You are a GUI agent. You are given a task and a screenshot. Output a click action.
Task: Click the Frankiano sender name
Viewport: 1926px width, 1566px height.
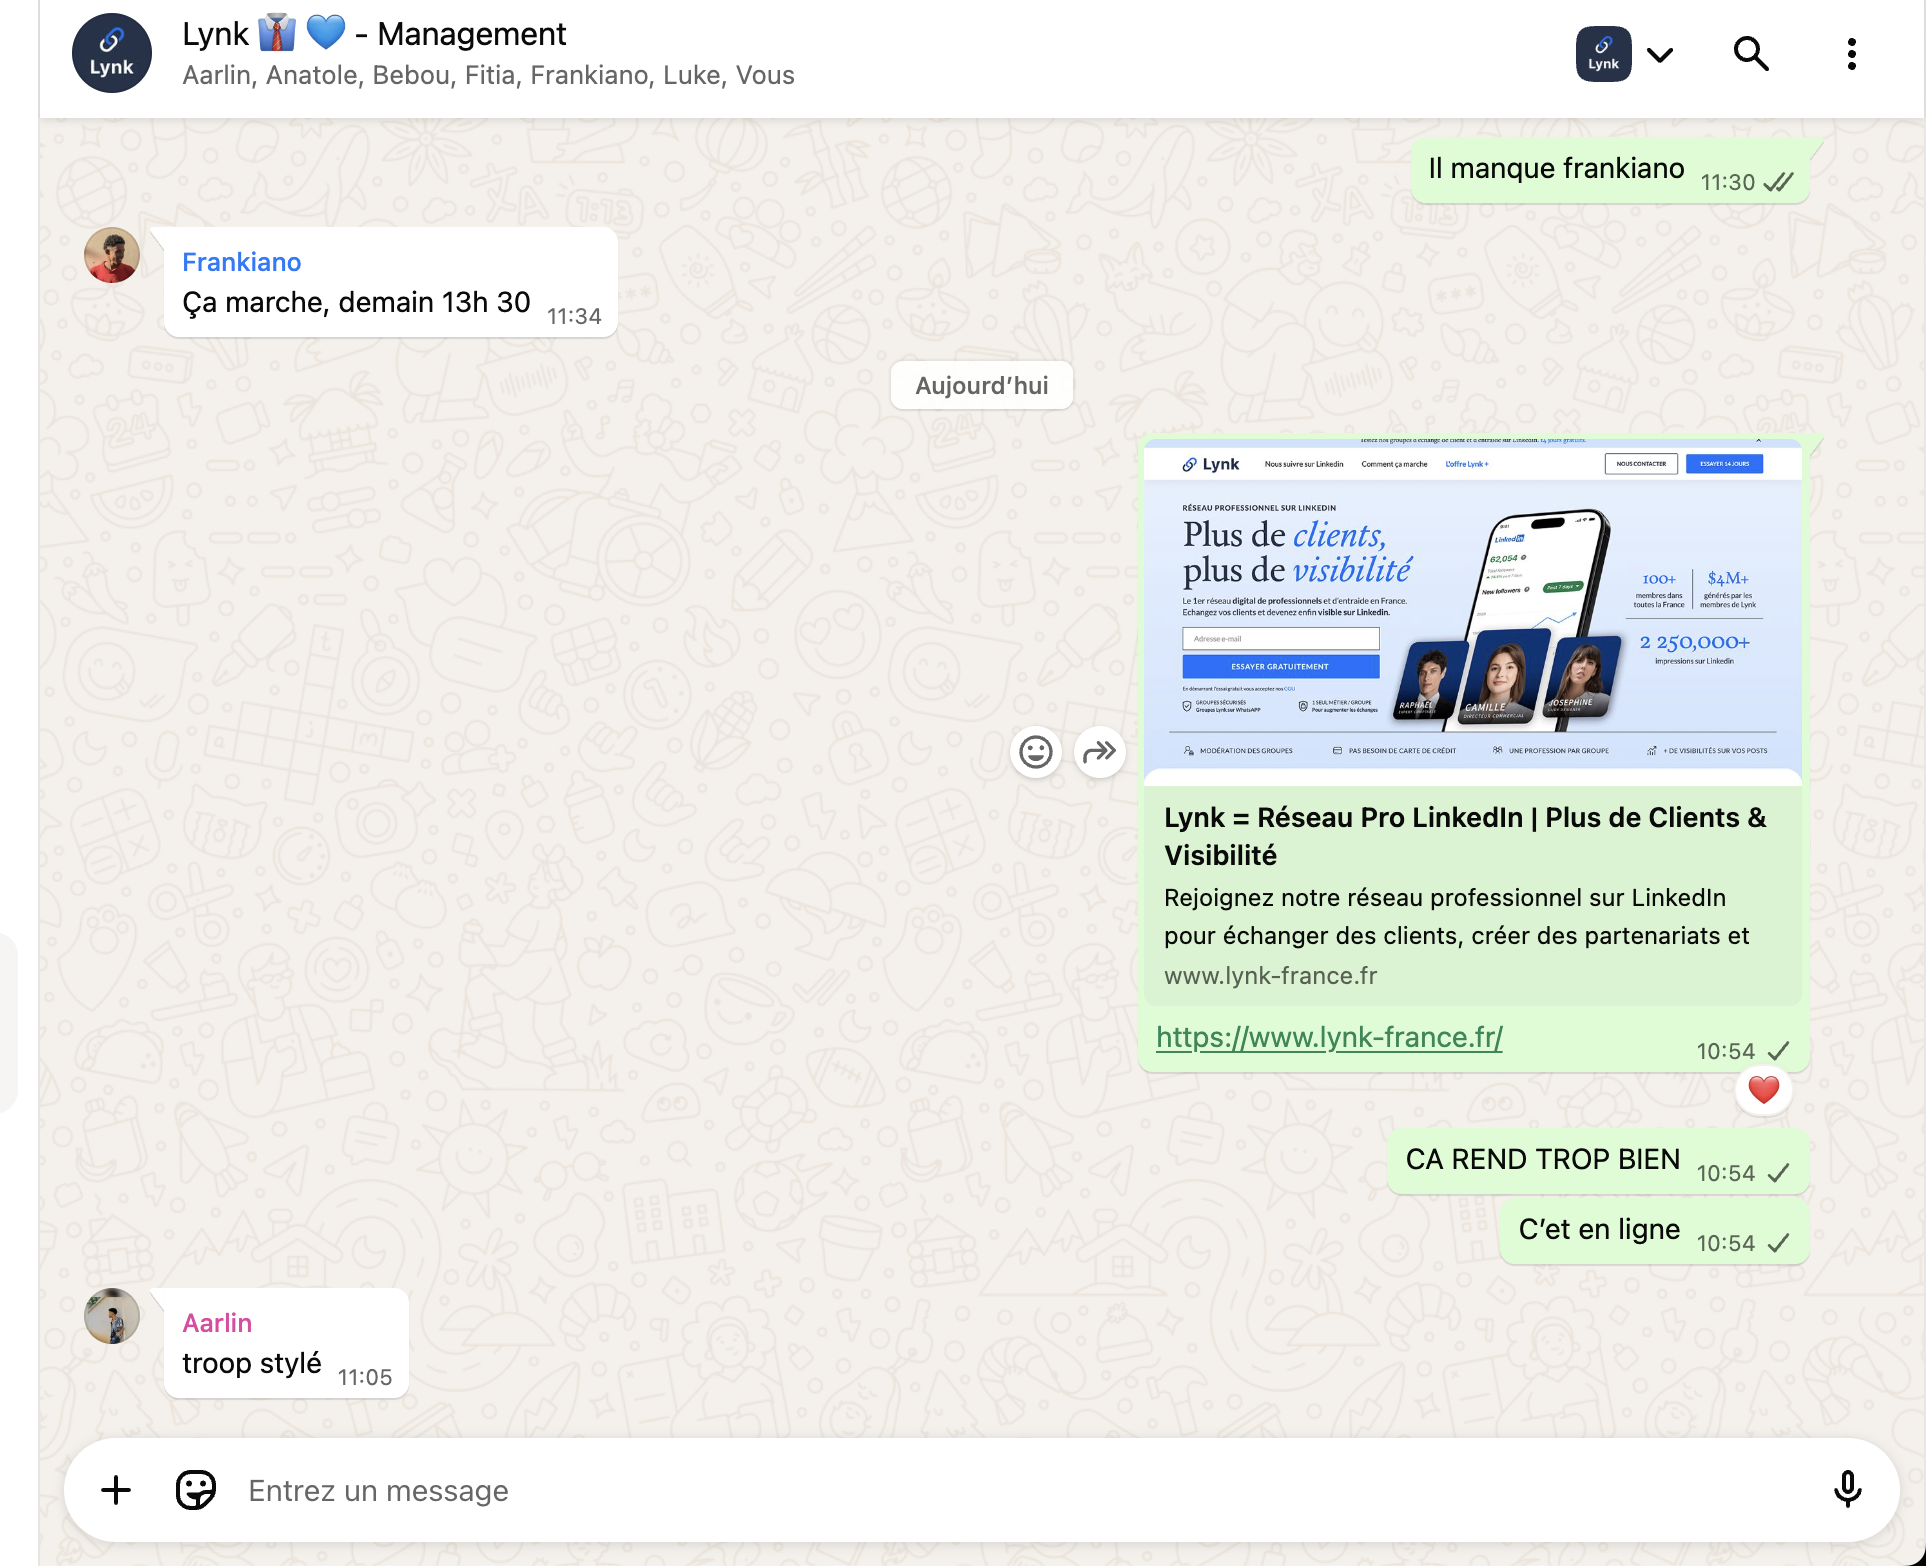point(241,262)
